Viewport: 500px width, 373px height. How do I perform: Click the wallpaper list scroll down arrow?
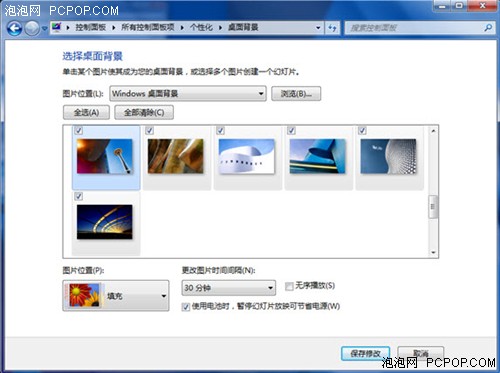tap(433, 252)
